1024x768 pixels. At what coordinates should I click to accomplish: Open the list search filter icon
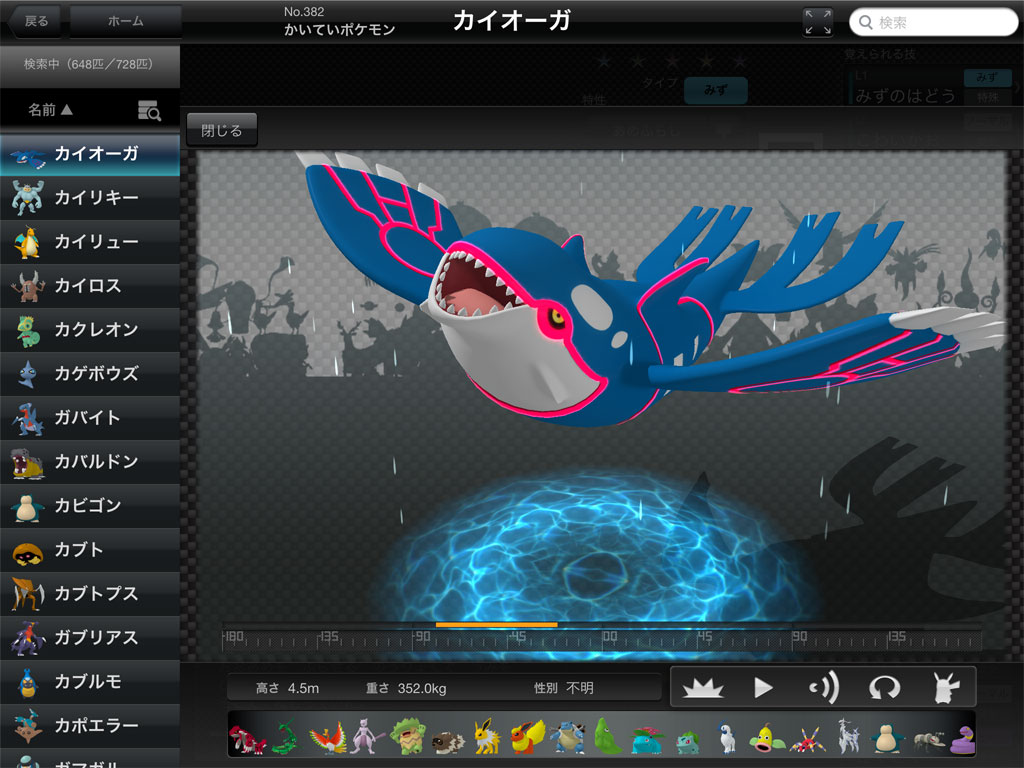(x=149, y=111)
